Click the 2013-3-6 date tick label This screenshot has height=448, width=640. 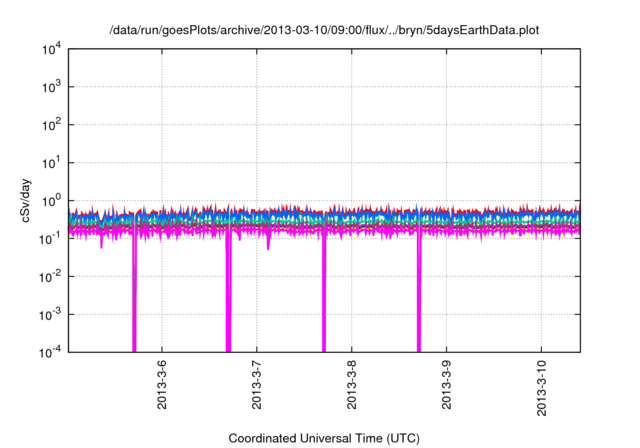162,384
